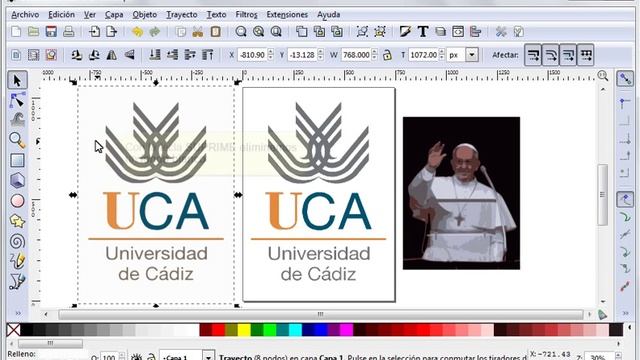Toggle snap to paths button
640x360 pixels.
click(625, 217)
